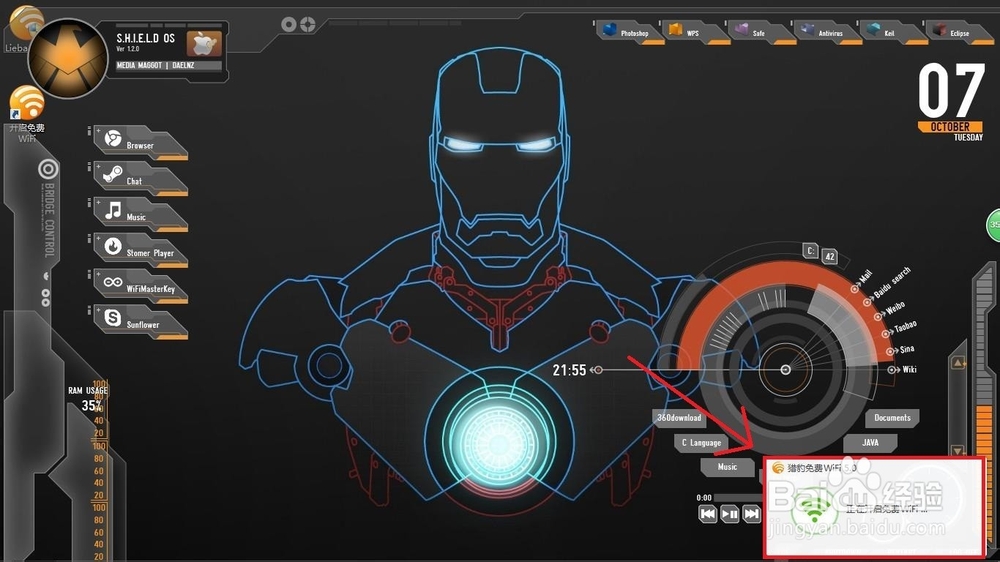Image resolution: width=1000 pixels, height=562 pixels.
Task: Click the down arrow on right-side scroller
Action: 958,450
